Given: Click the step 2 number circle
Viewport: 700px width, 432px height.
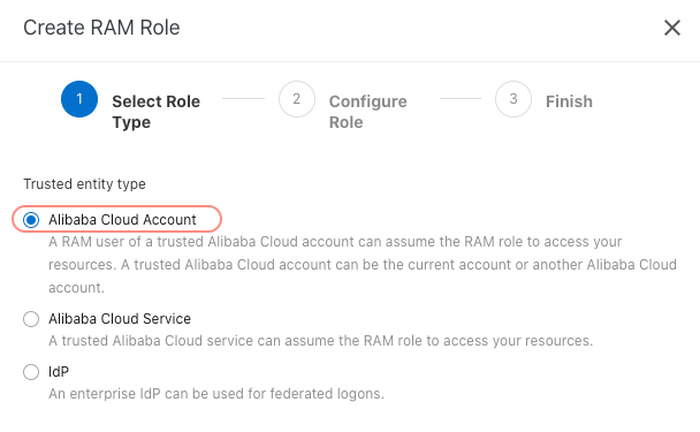Looking at the screenshot, I should tap(296, 99).
